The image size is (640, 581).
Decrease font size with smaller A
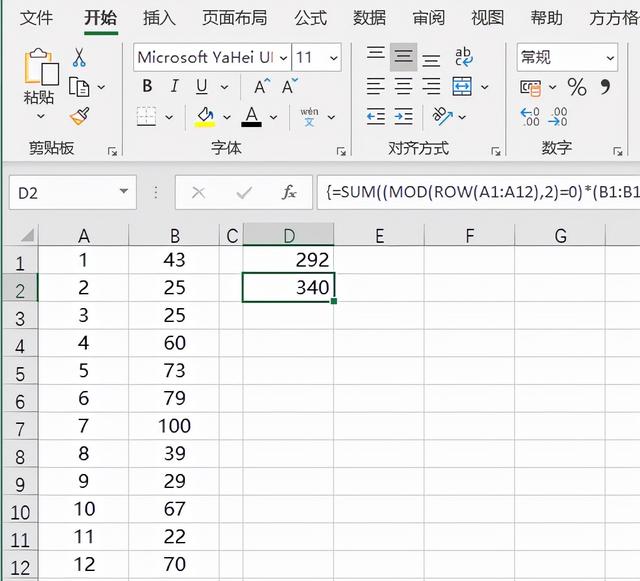tap(290, 86)
